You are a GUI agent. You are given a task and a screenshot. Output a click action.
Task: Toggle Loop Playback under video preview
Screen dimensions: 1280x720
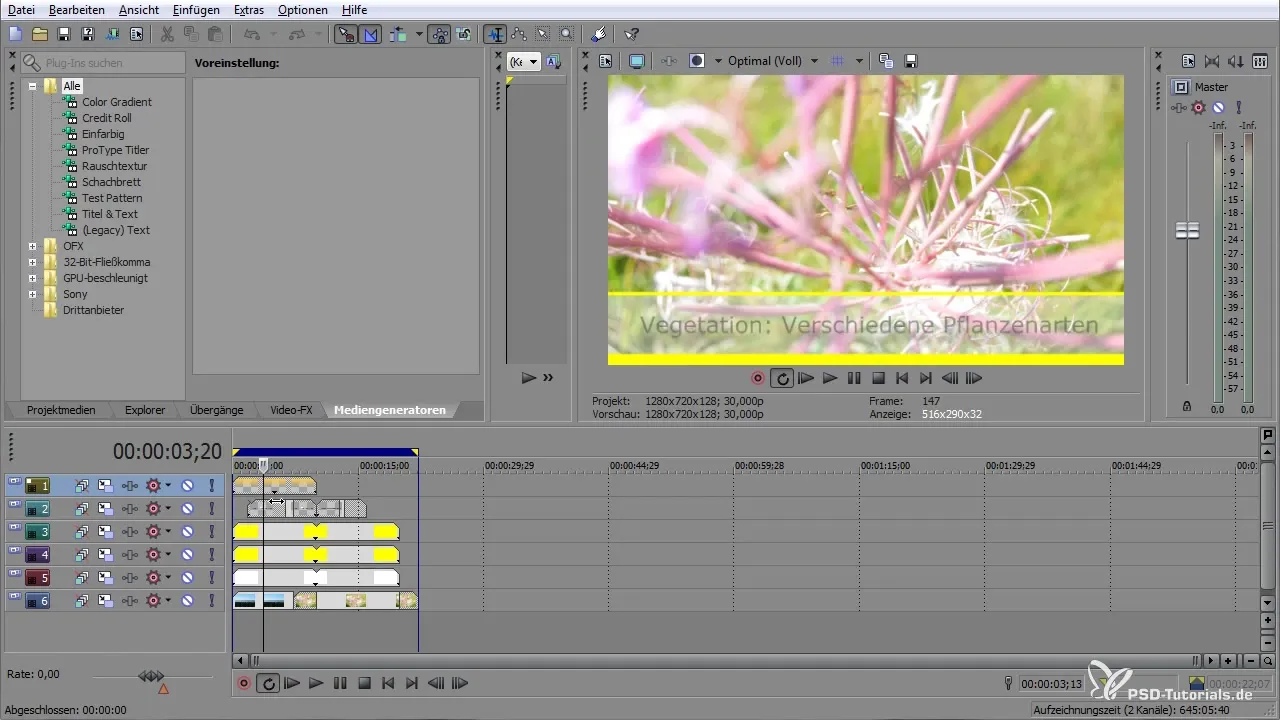coord(782,378)
